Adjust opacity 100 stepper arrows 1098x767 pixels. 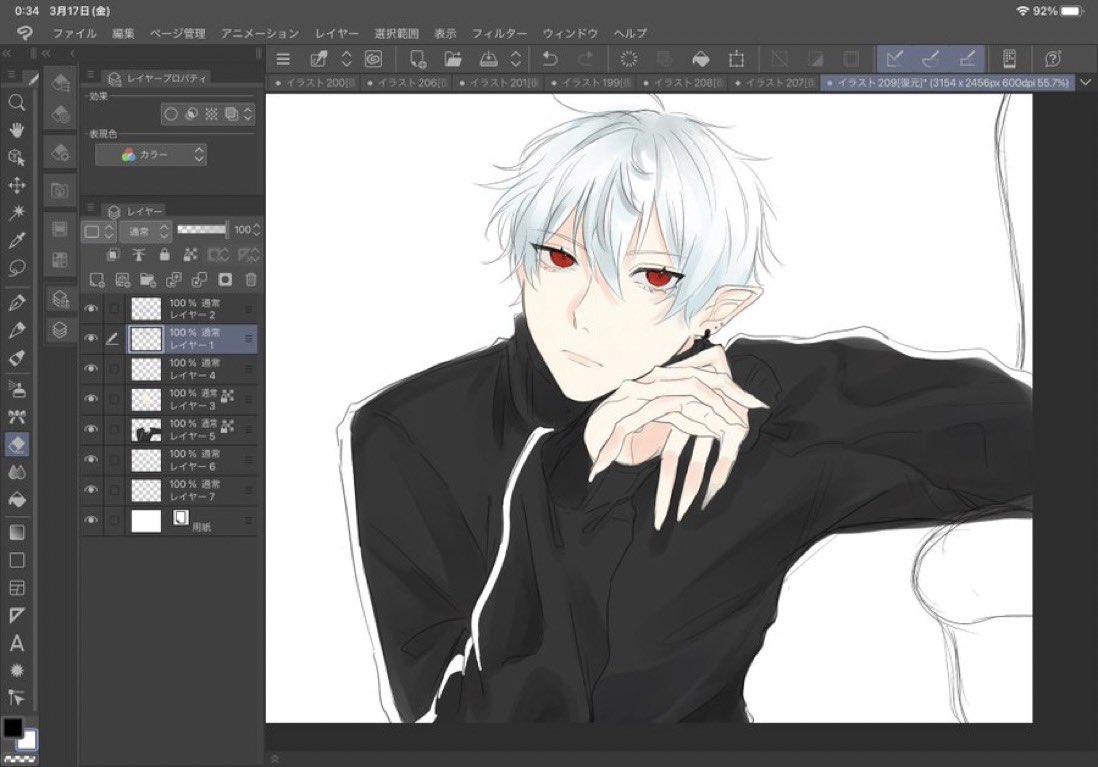[256, 230]
